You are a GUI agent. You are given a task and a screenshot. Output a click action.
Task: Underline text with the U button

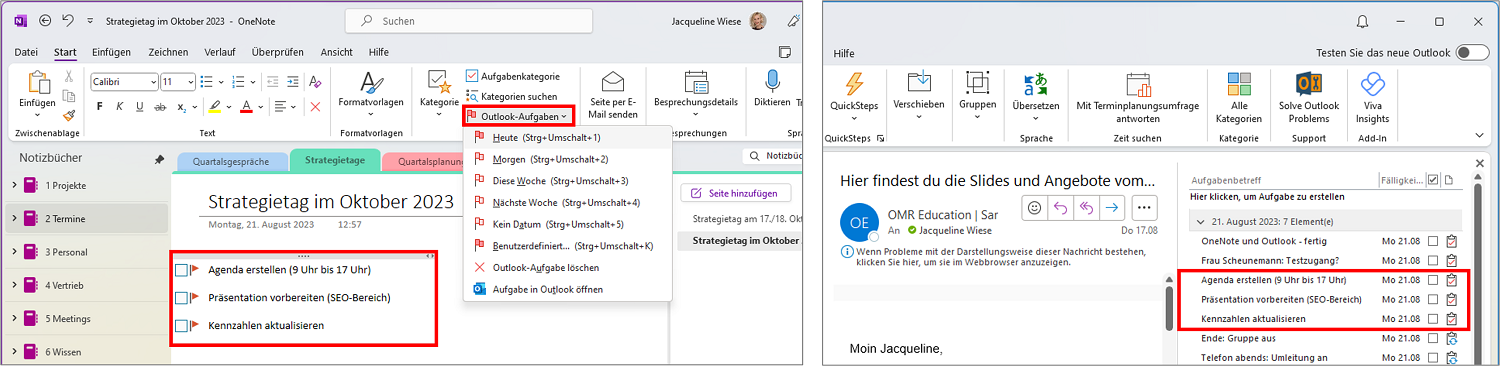[139, 107]
